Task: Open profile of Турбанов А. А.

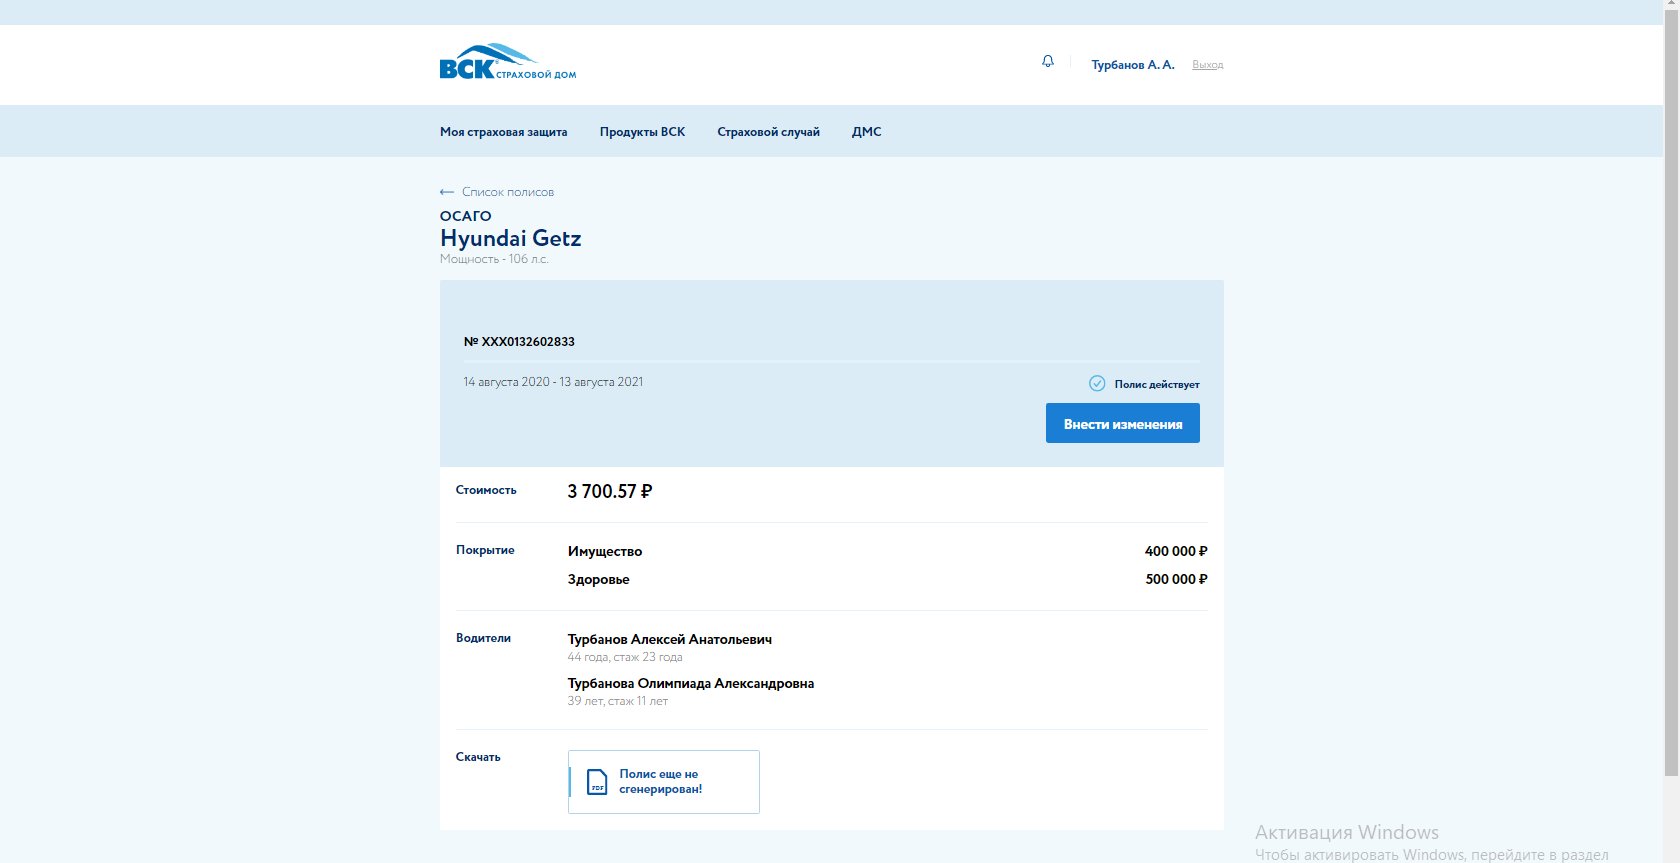Action: [x=1132, y=65]
